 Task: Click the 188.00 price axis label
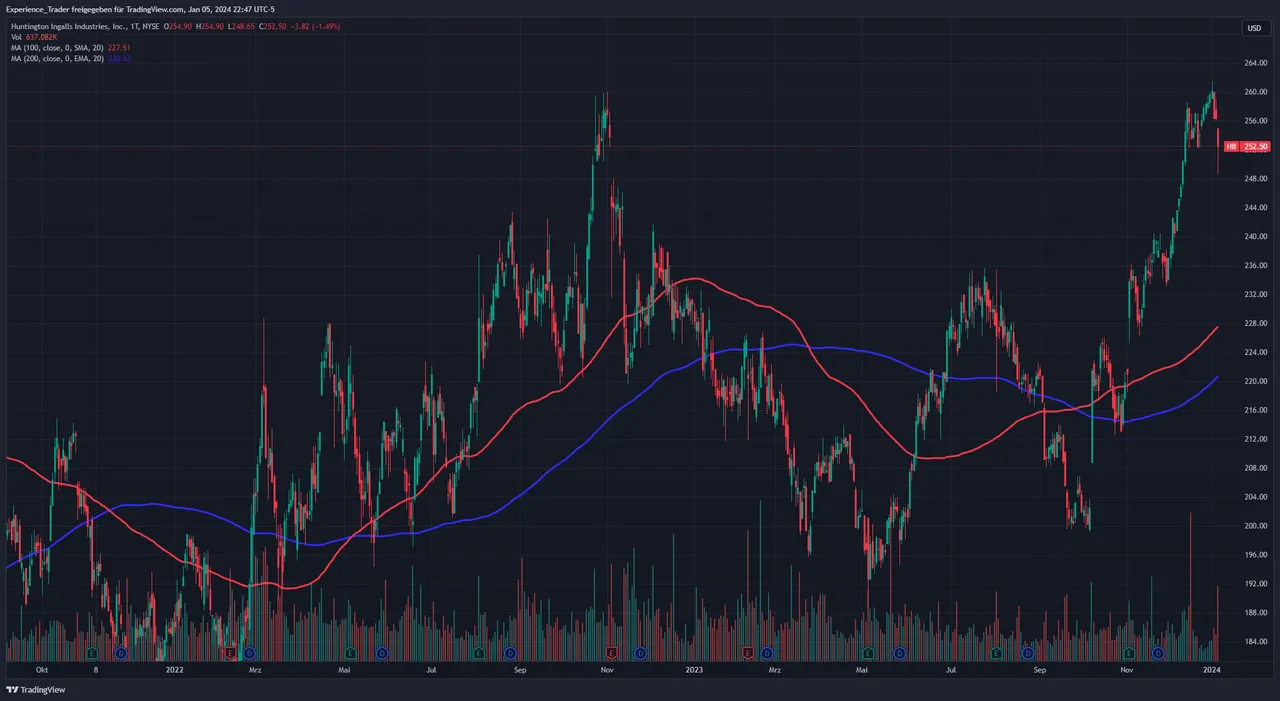click(1255, 612)
